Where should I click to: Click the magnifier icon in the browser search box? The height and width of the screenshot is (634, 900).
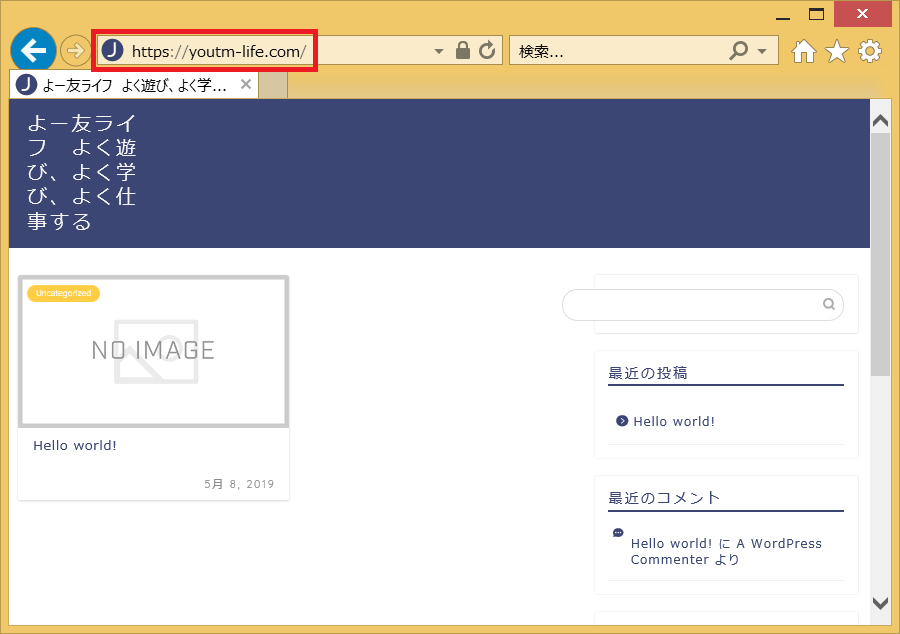pyautogui.click(x=739, y=51)
